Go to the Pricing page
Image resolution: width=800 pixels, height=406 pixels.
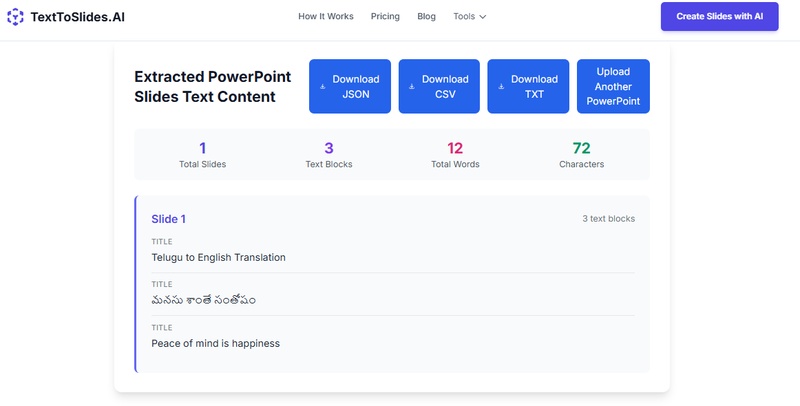coord(385,17)
